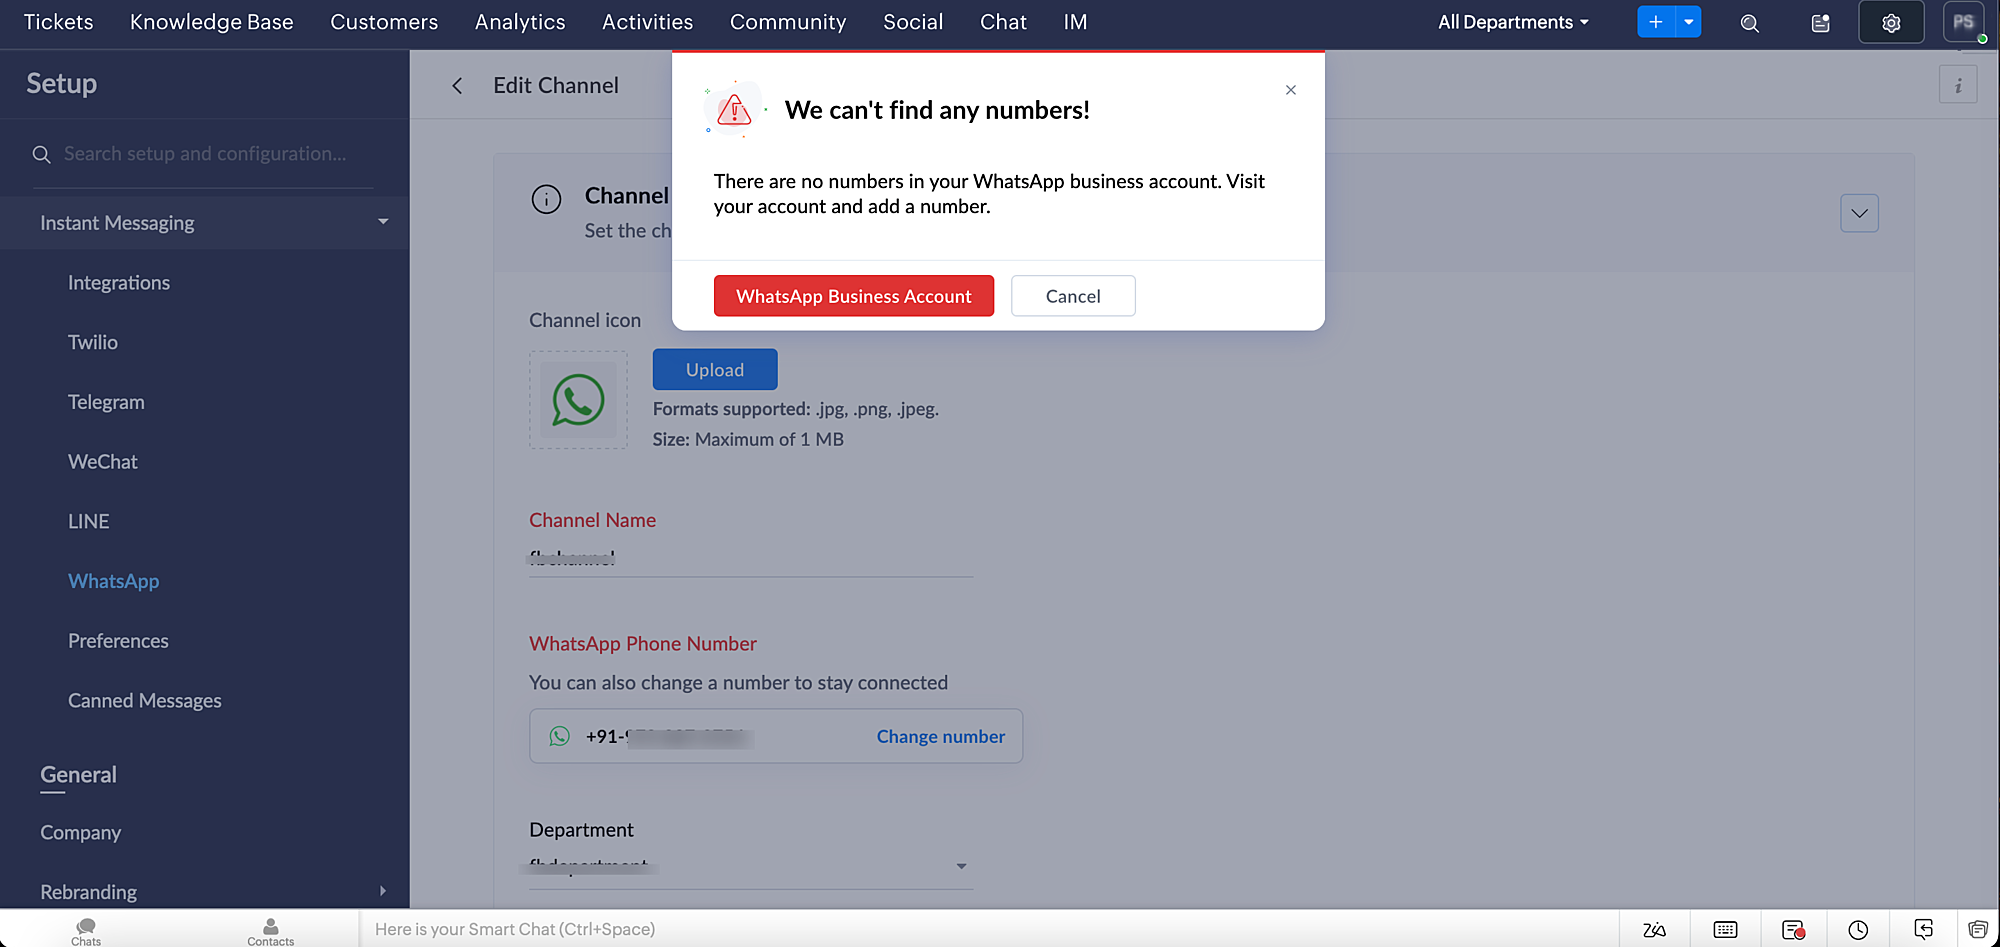Image resolution: width=2000 pixels, height=947 pixels.
Task: Open the Community tab
Action: [x=788, y=22]
